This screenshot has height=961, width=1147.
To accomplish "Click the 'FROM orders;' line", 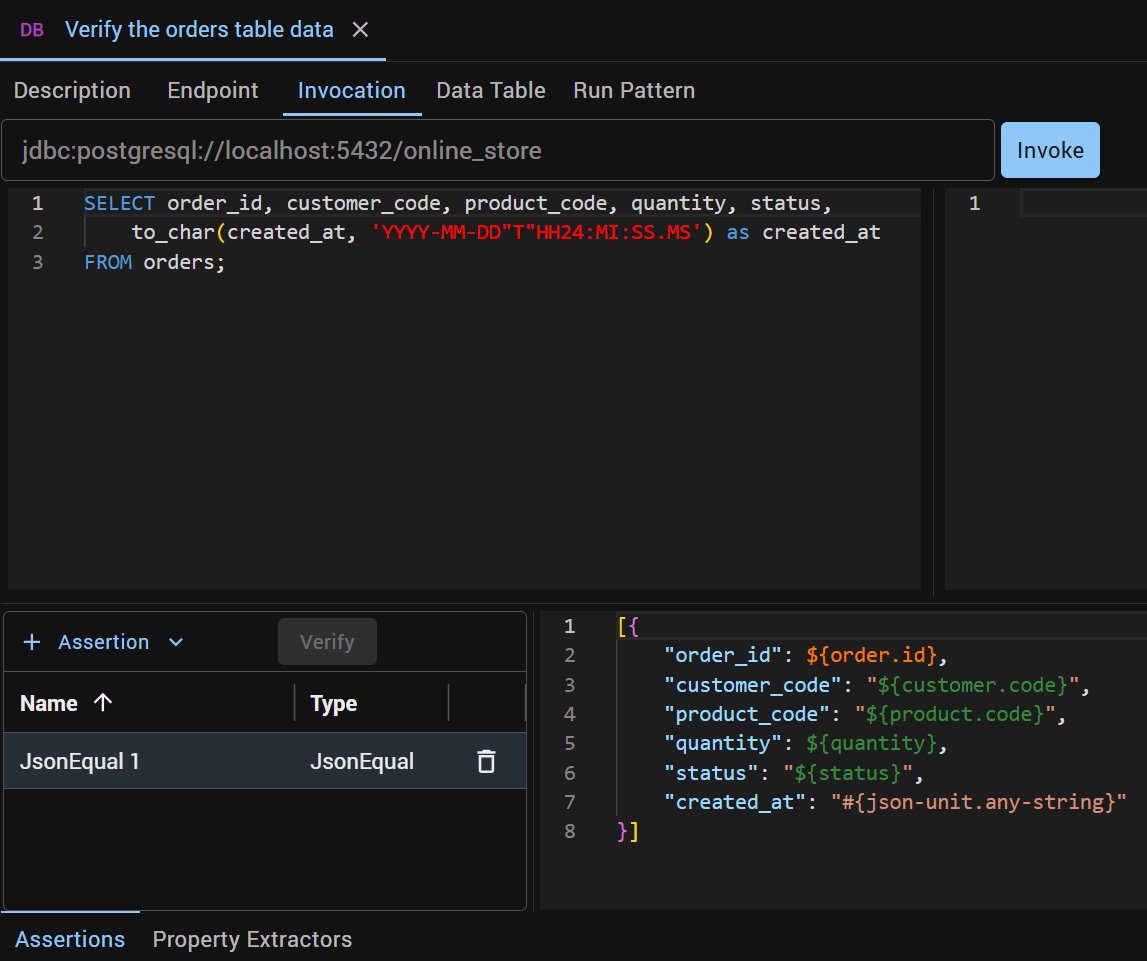I will pyautogui.click(x=154, y=262).
